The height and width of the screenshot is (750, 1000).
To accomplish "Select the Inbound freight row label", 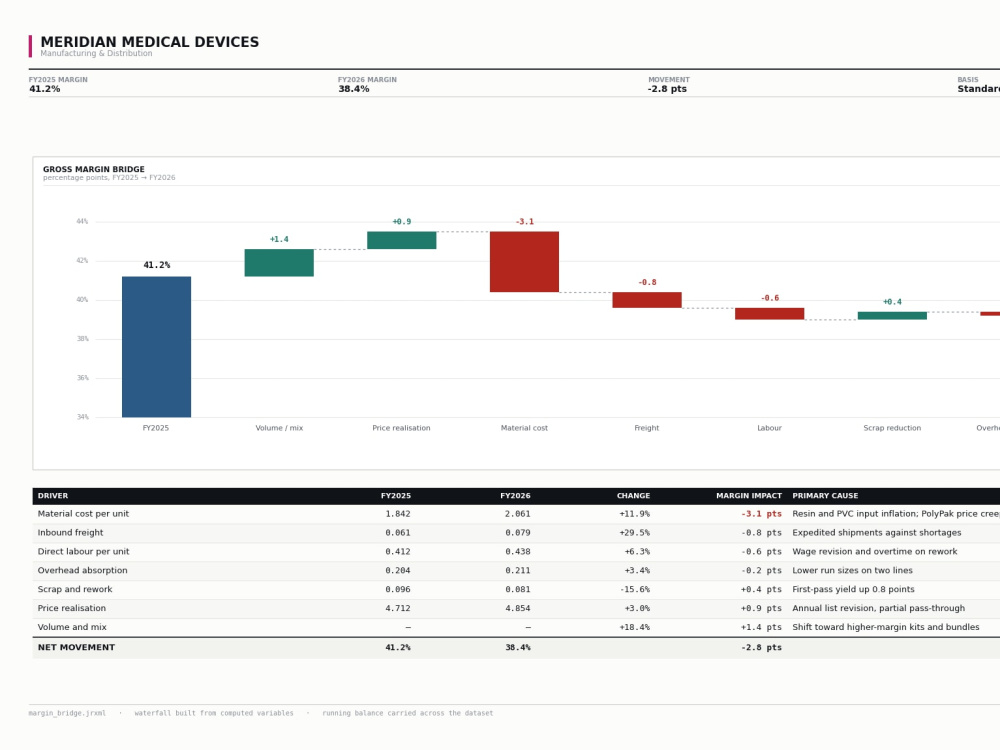I will point(70,533).
